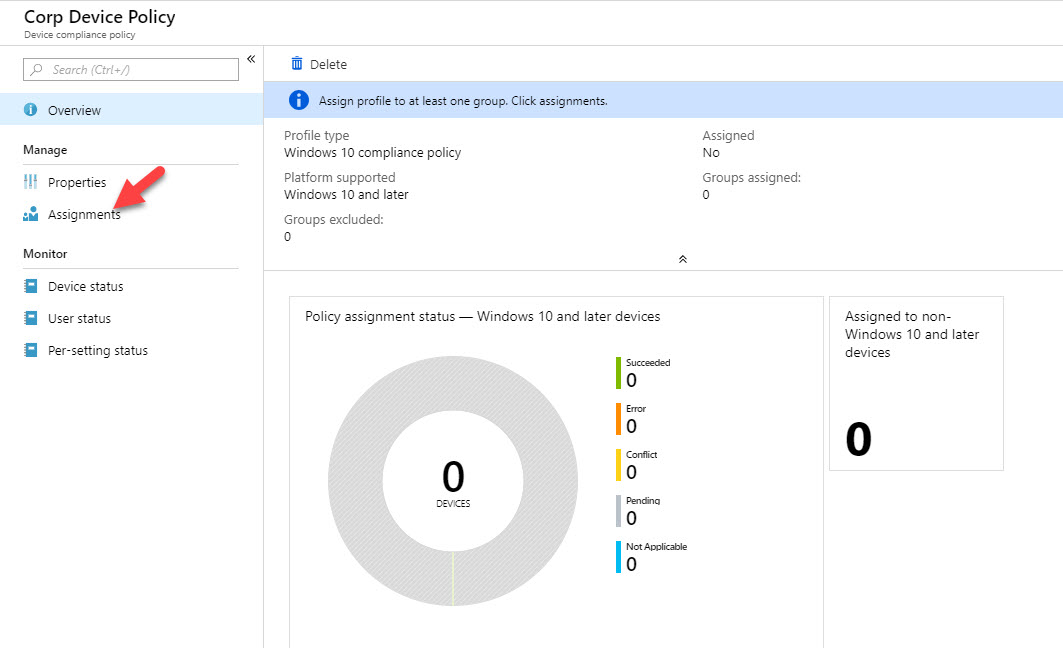Collapse the profile details section

pos(683,258)
